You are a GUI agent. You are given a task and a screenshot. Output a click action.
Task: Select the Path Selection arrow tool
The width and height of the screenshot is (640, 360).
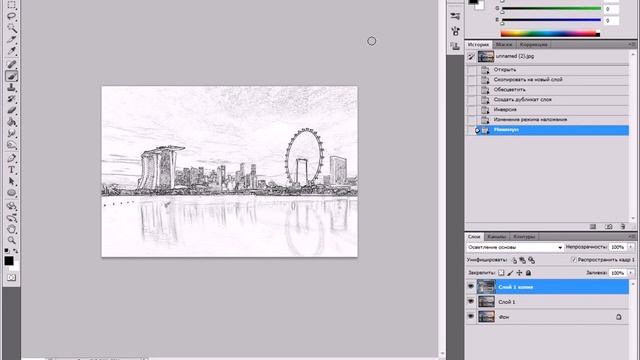[x=11, y=181]
